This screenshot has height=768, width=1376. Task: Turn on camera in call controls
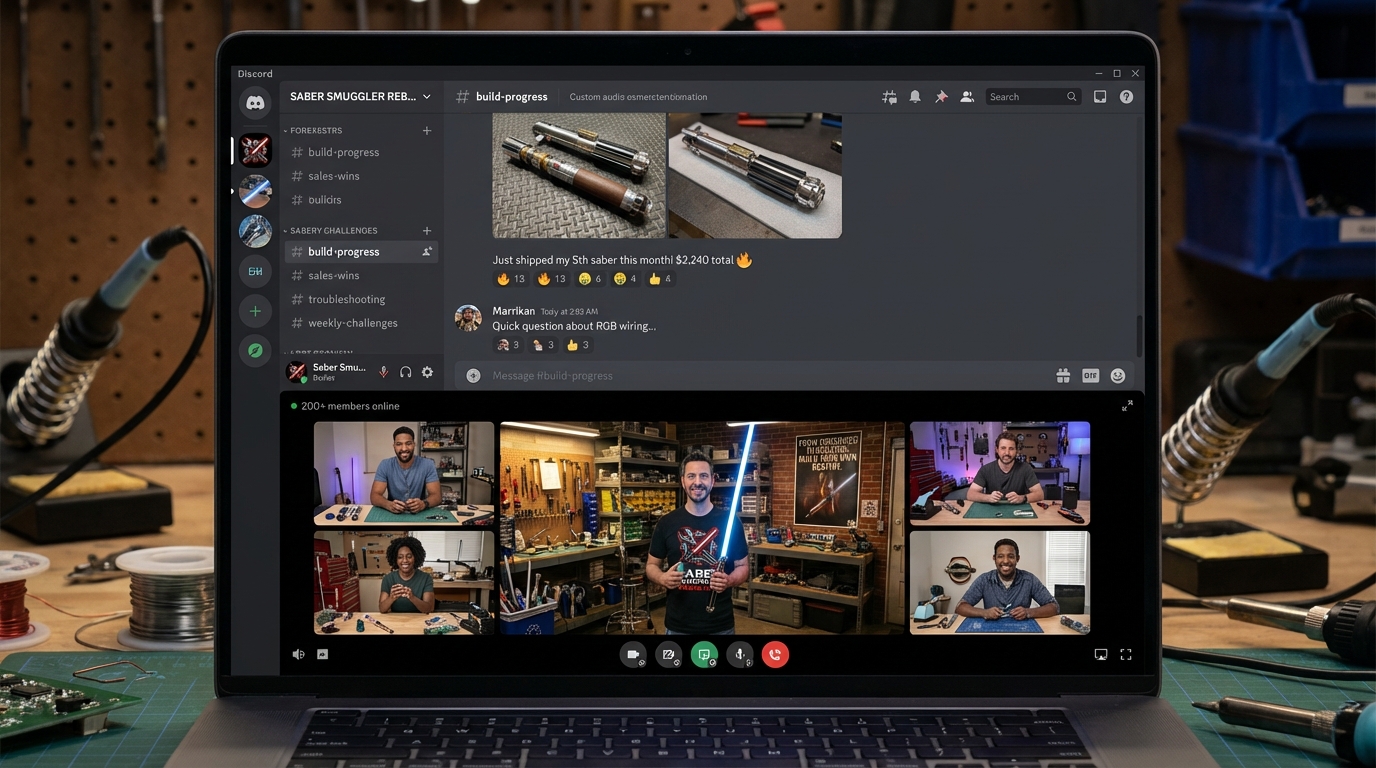coord(633,654)
